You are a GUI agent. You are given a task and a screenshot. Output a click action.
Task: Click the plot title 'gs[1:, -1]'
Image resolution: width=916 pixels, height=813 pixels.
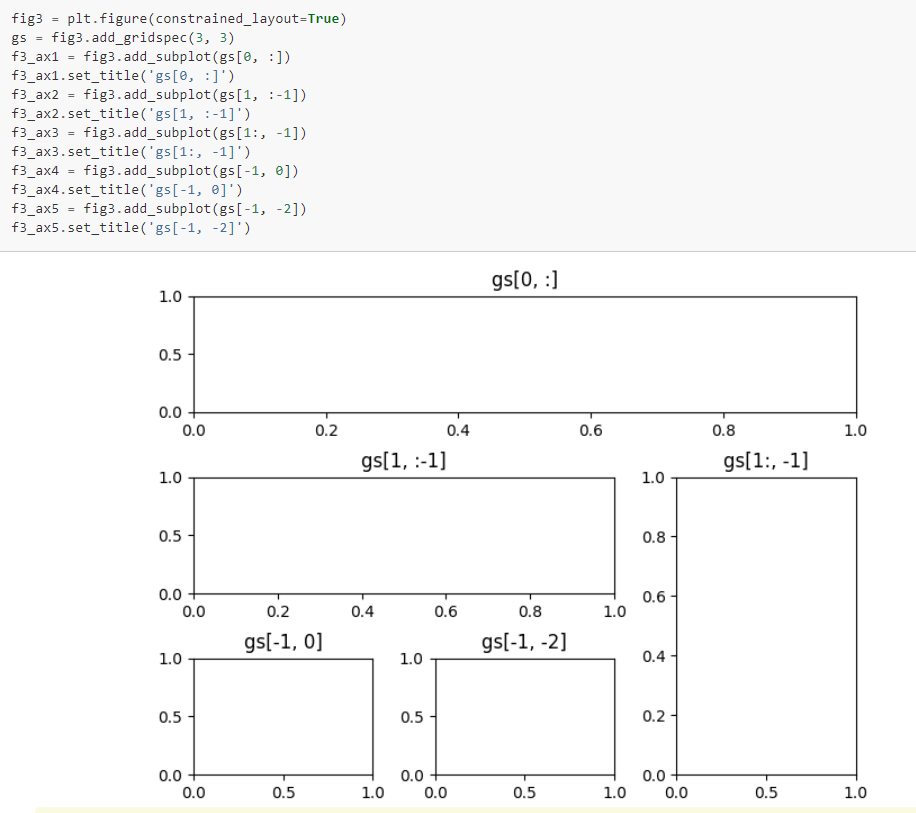point(766,461)
